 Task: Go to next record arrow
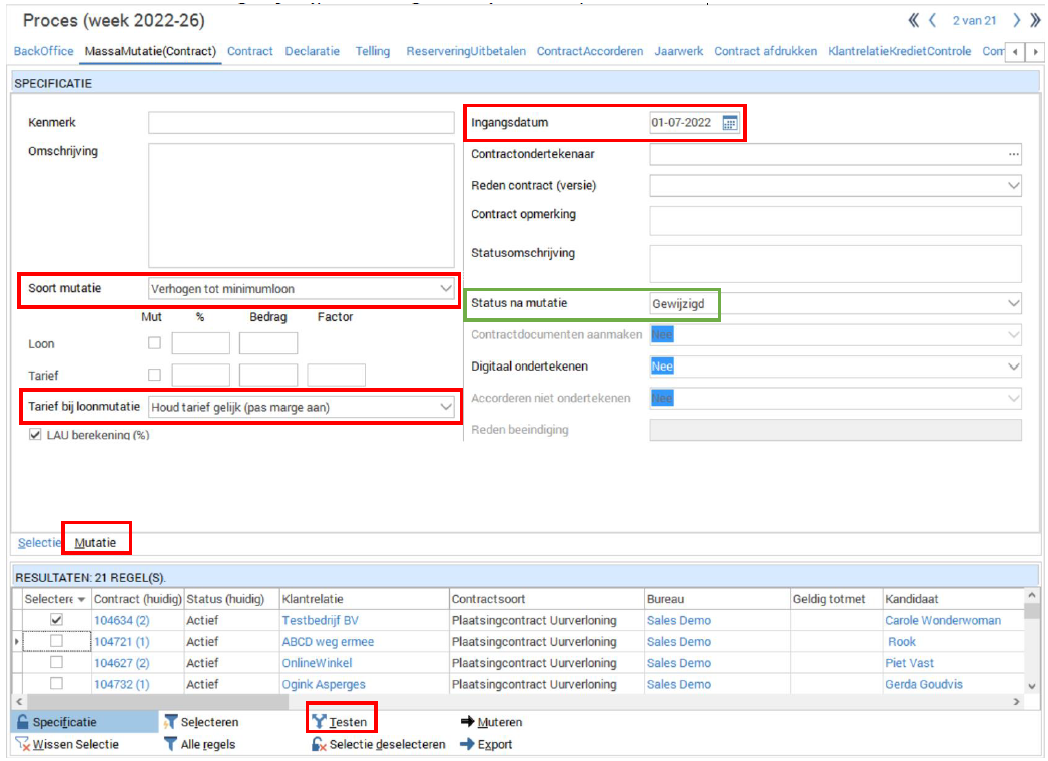coord(1016,20)
